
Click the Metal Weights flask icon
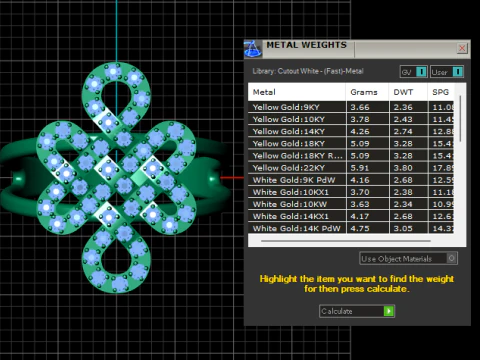(253, 49)
